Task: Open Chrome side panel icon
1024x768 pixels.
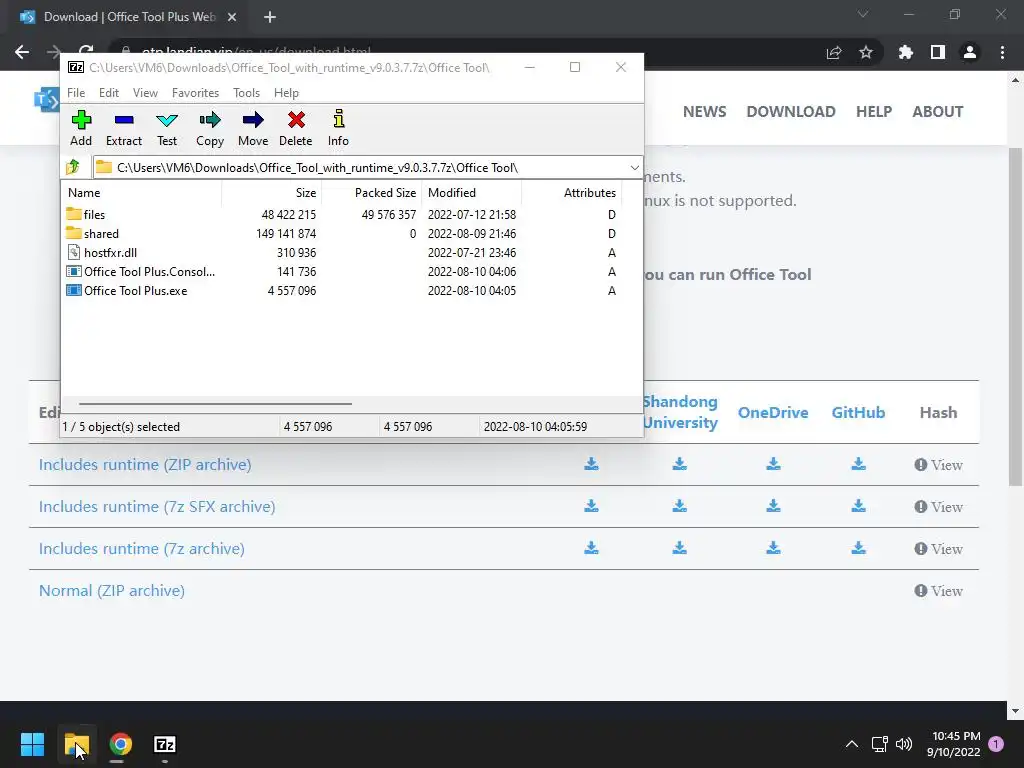Action: click(938, 52)
